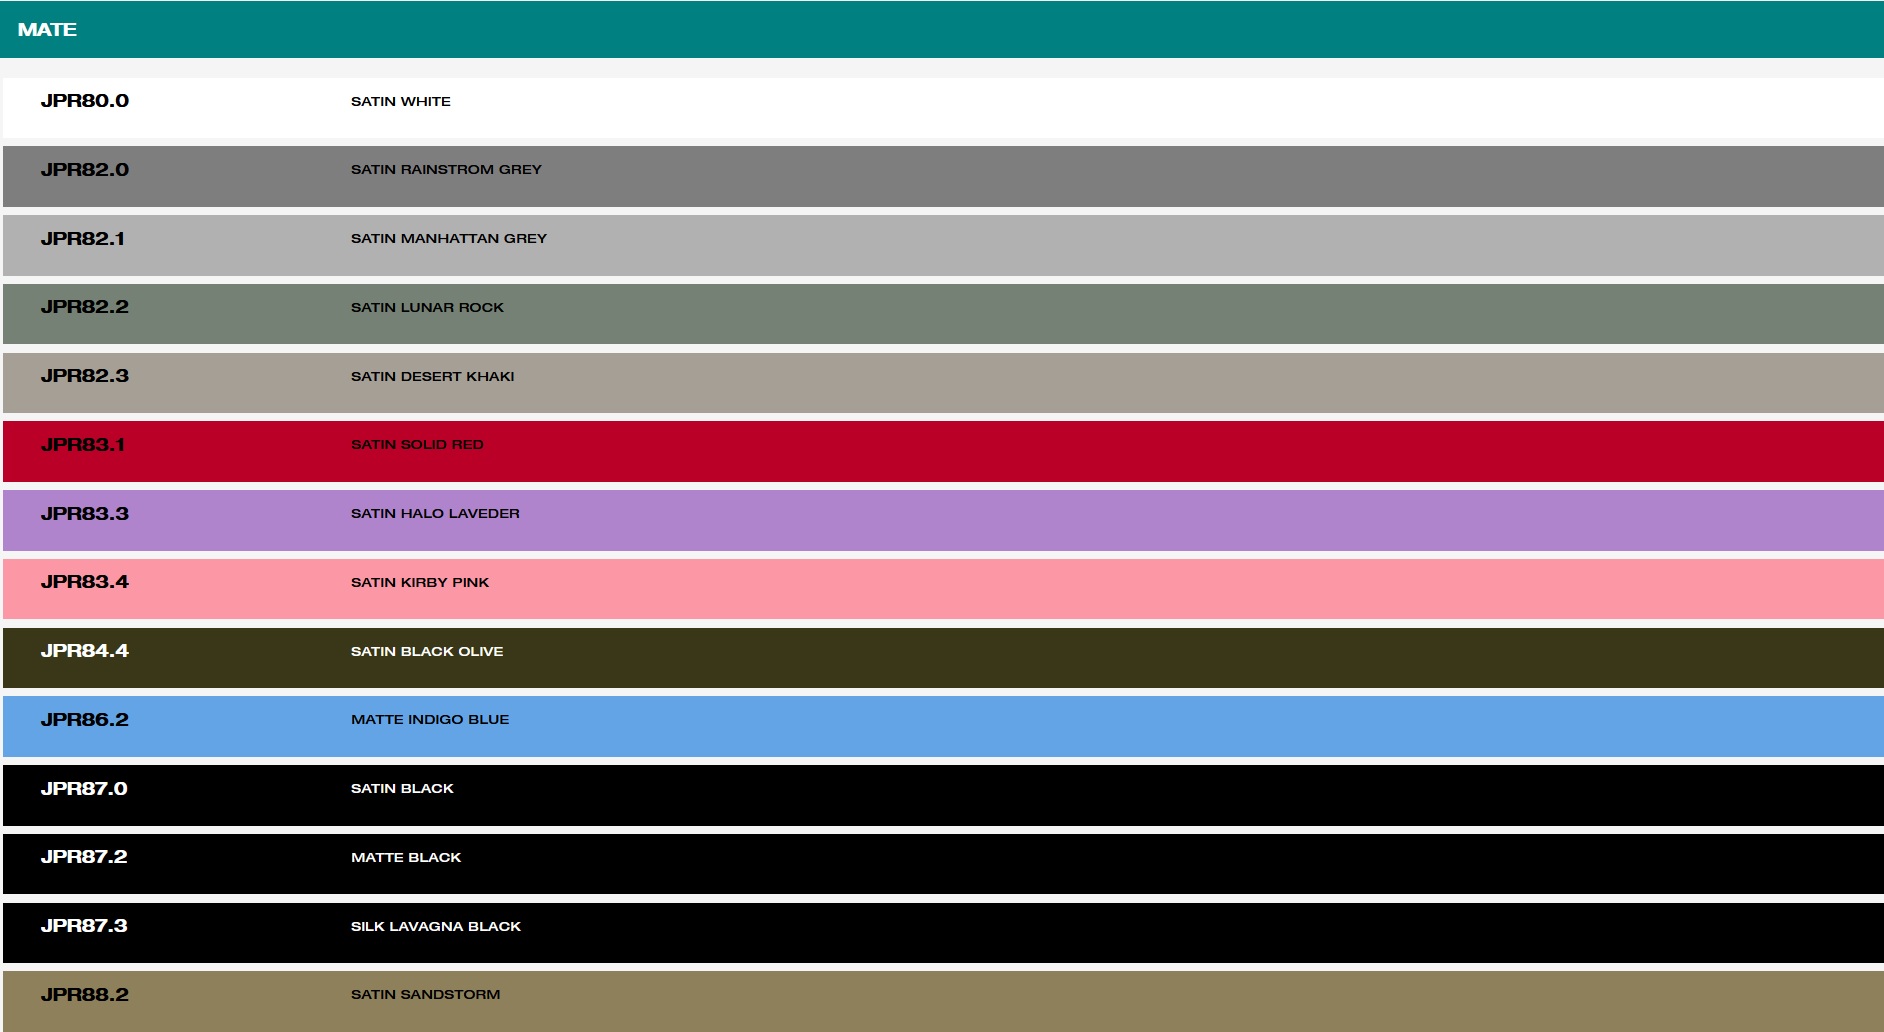1884x1032 pixels.
Task: Select the Satin Solid Red swatch
Action: 942,452
